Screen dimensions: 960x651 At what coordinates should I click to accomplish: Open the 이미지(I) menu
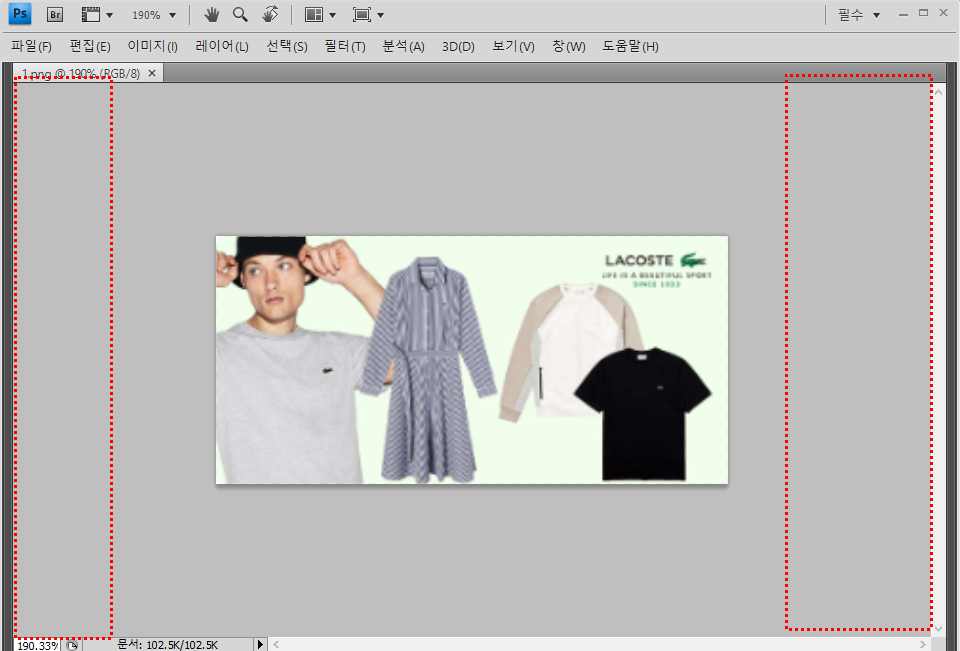152,47
